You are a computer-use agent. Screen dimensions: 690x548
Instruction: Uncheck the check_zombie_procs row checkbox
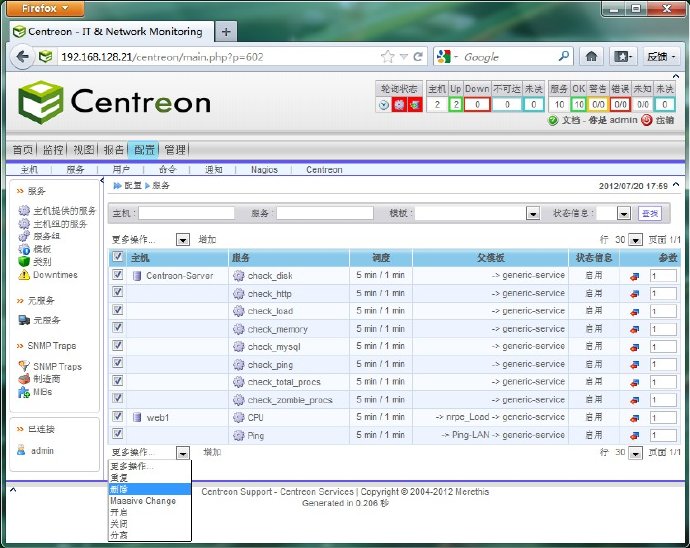click(x=117, y=398)
